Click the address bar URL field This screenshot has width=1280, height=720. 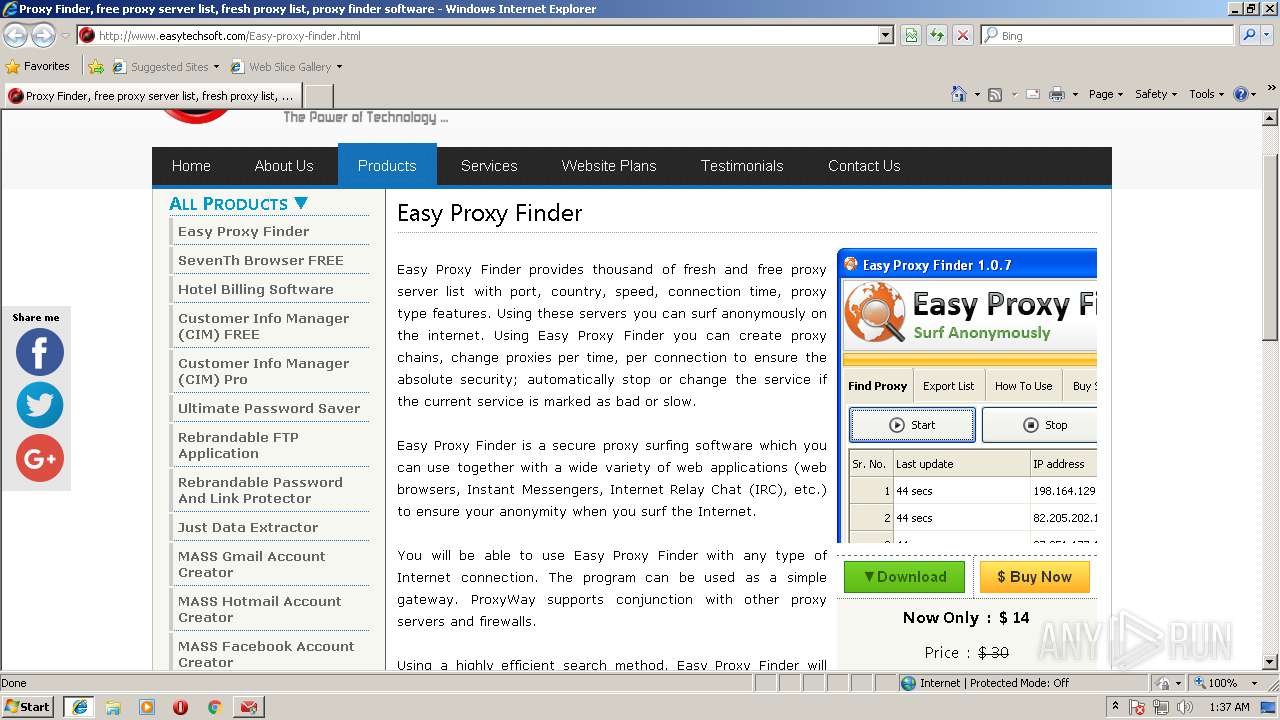[486, 35]
